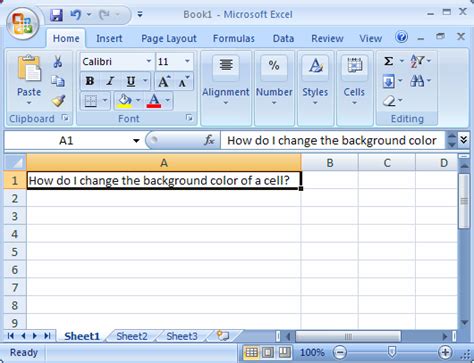Click the Cut scissors icon

pyautogui.click(x=58, y=62)
